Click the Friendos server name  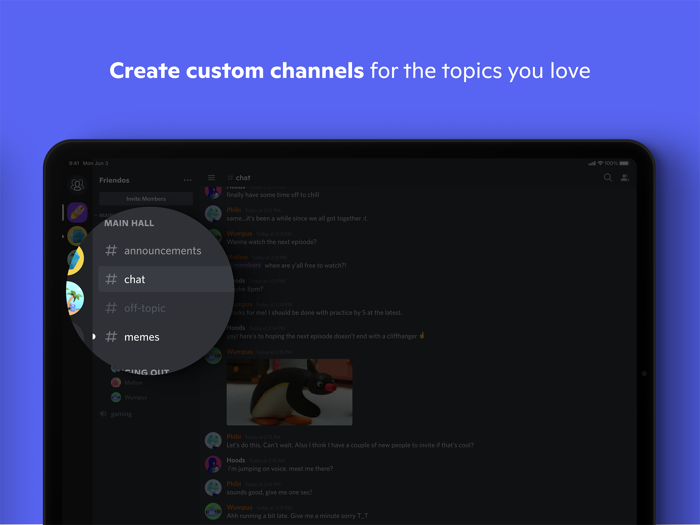pyautogui.click(x=114, y=180)
